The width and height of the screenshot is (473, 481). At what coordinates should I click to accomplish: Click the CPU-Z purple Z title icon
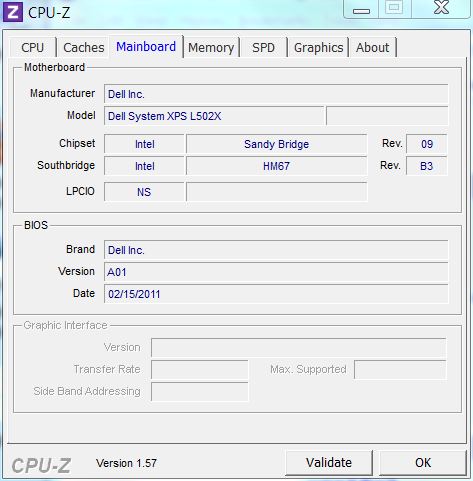click(13, 12)
